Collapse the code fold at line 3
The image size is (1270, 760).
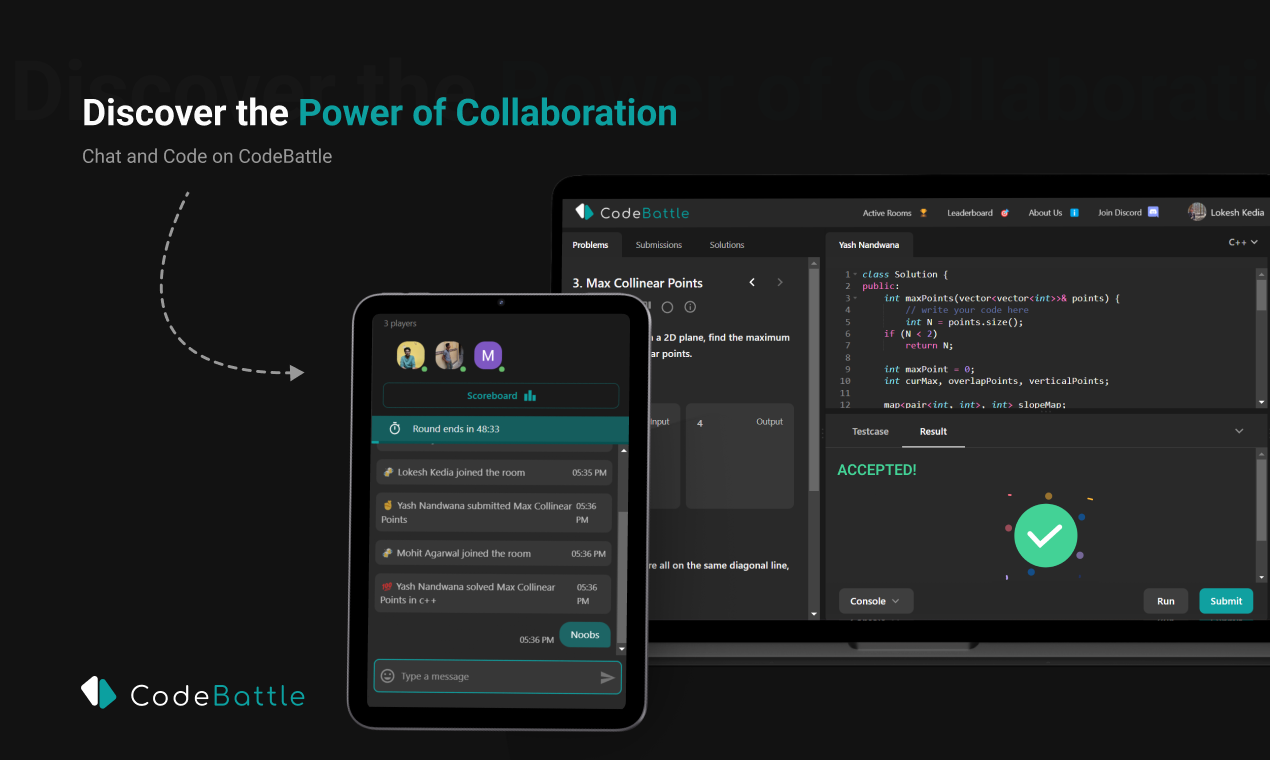pos(854,298)
